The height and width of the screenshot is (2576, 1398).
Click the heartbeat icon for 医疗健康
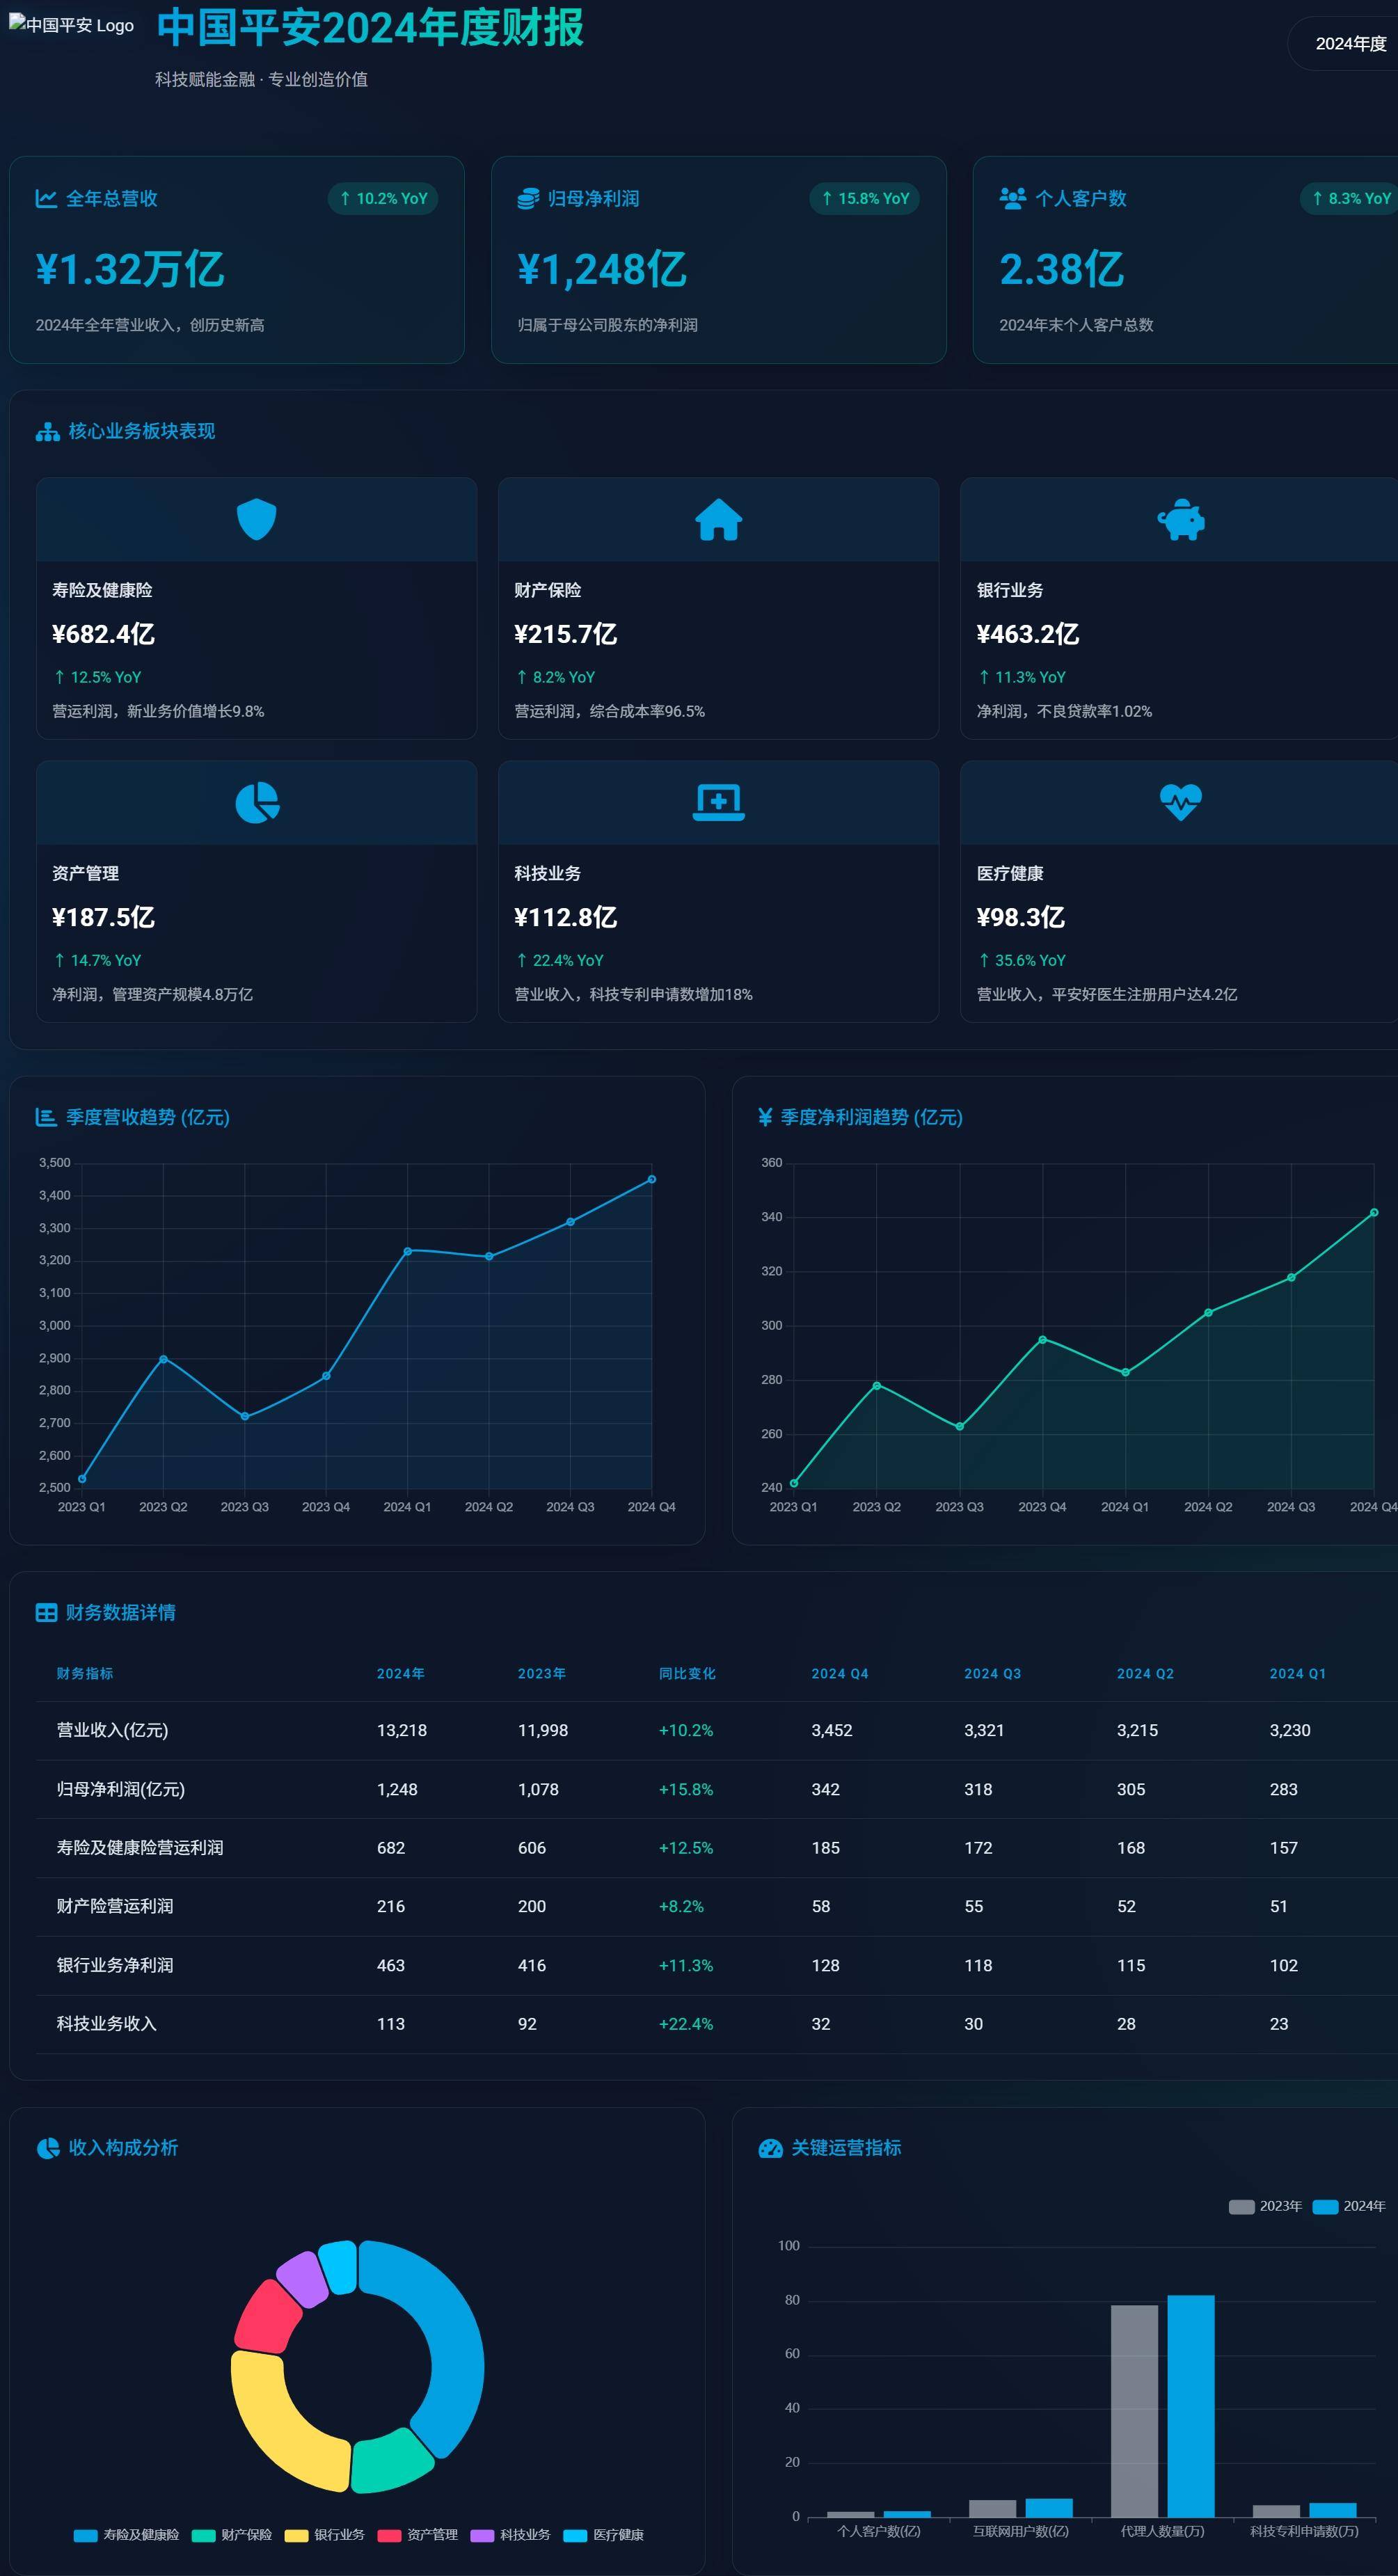(x=1181, y=802)
